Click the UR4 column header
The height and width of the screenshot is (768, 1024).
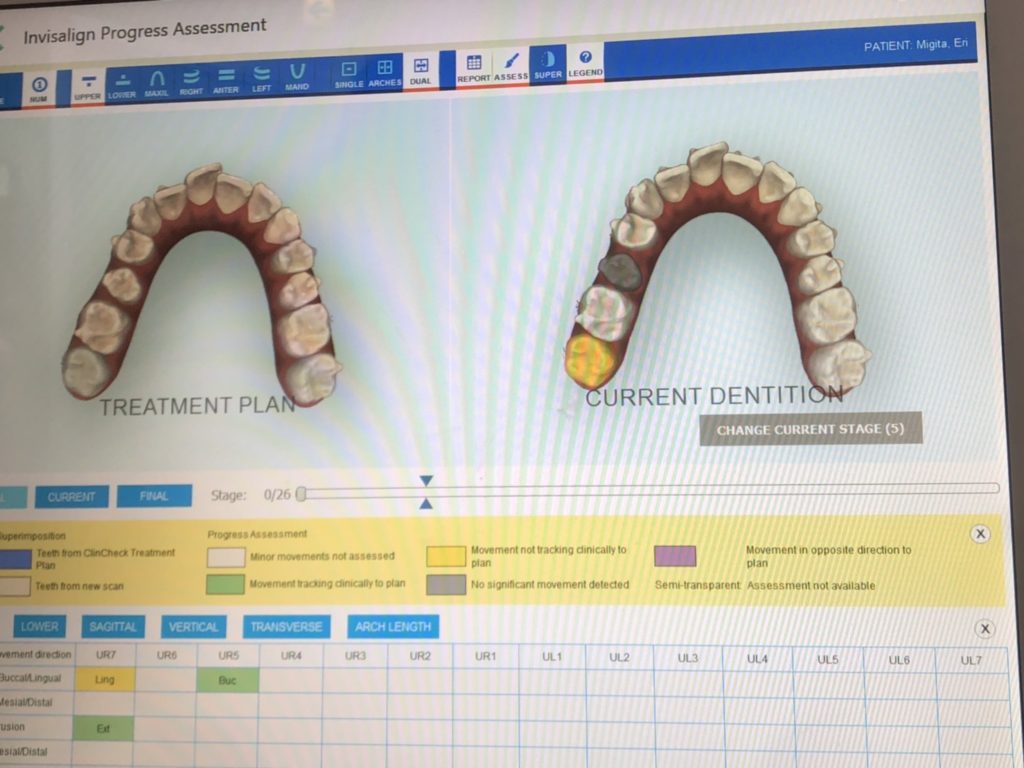291,655
